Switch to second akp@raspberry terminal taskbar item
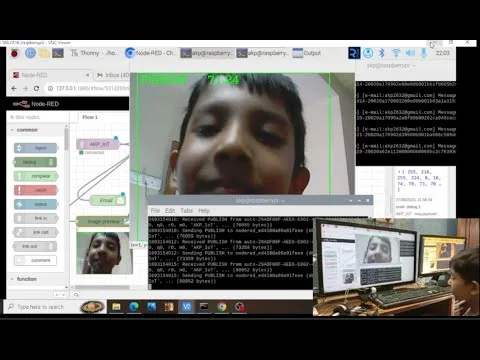Screen dimensions: 480x360 [263, 53]
